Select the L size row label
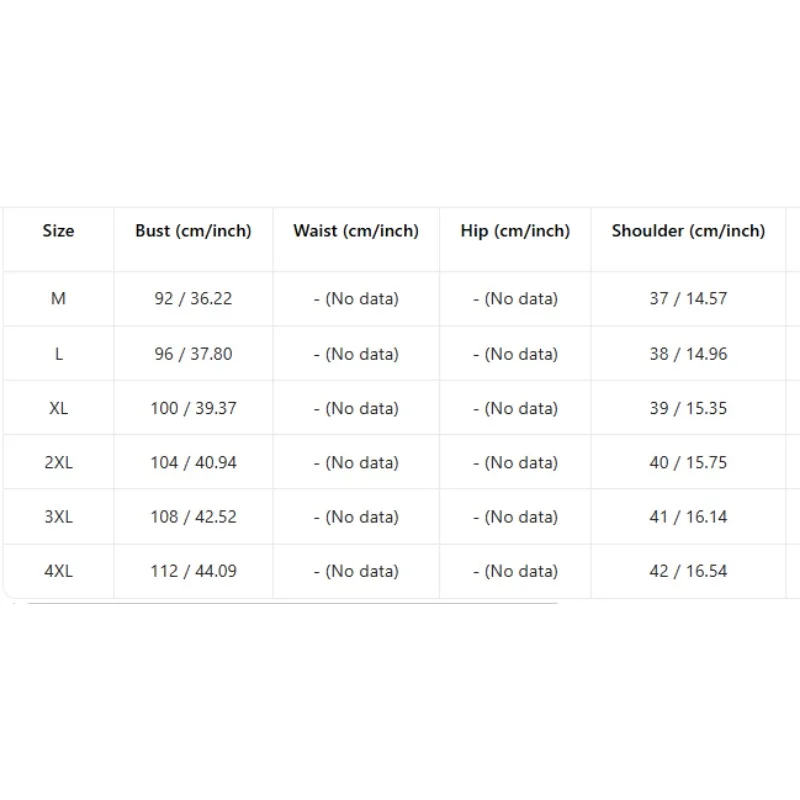800x800 pixels. (59, 354)
